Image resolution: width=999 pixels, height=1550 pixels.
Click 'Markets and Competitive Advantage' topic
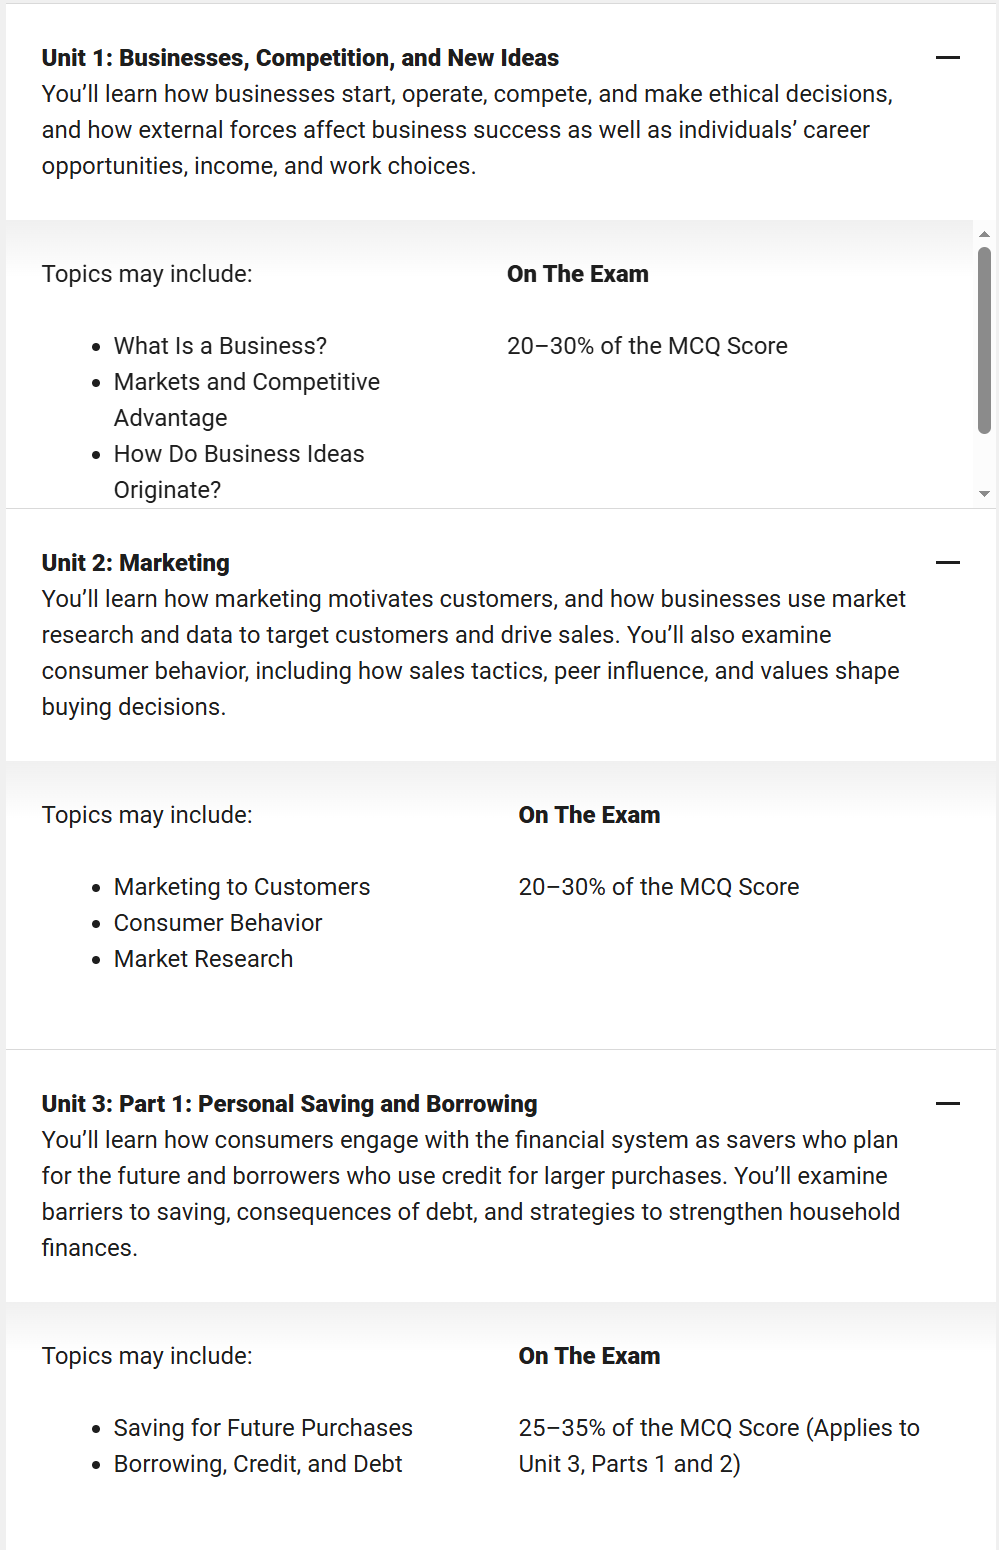click(x=247, y=400)
